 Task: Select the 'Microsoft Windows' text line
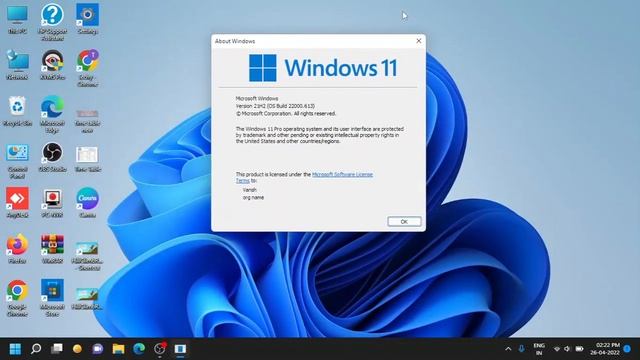coord(257,98)
